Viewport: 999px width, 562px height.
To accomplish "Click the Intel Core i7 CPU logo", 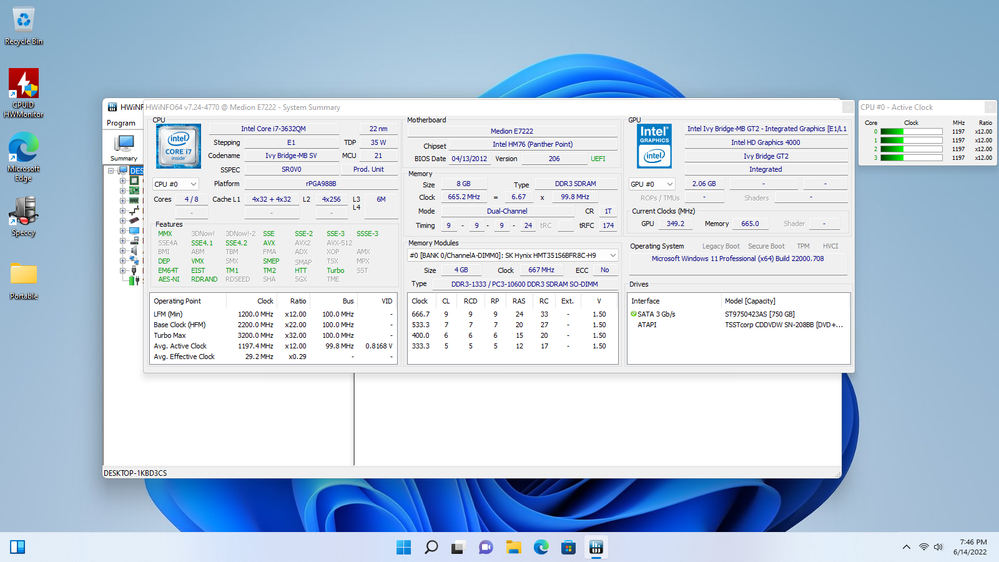I will pyautogui.click(x=178, y=146).
